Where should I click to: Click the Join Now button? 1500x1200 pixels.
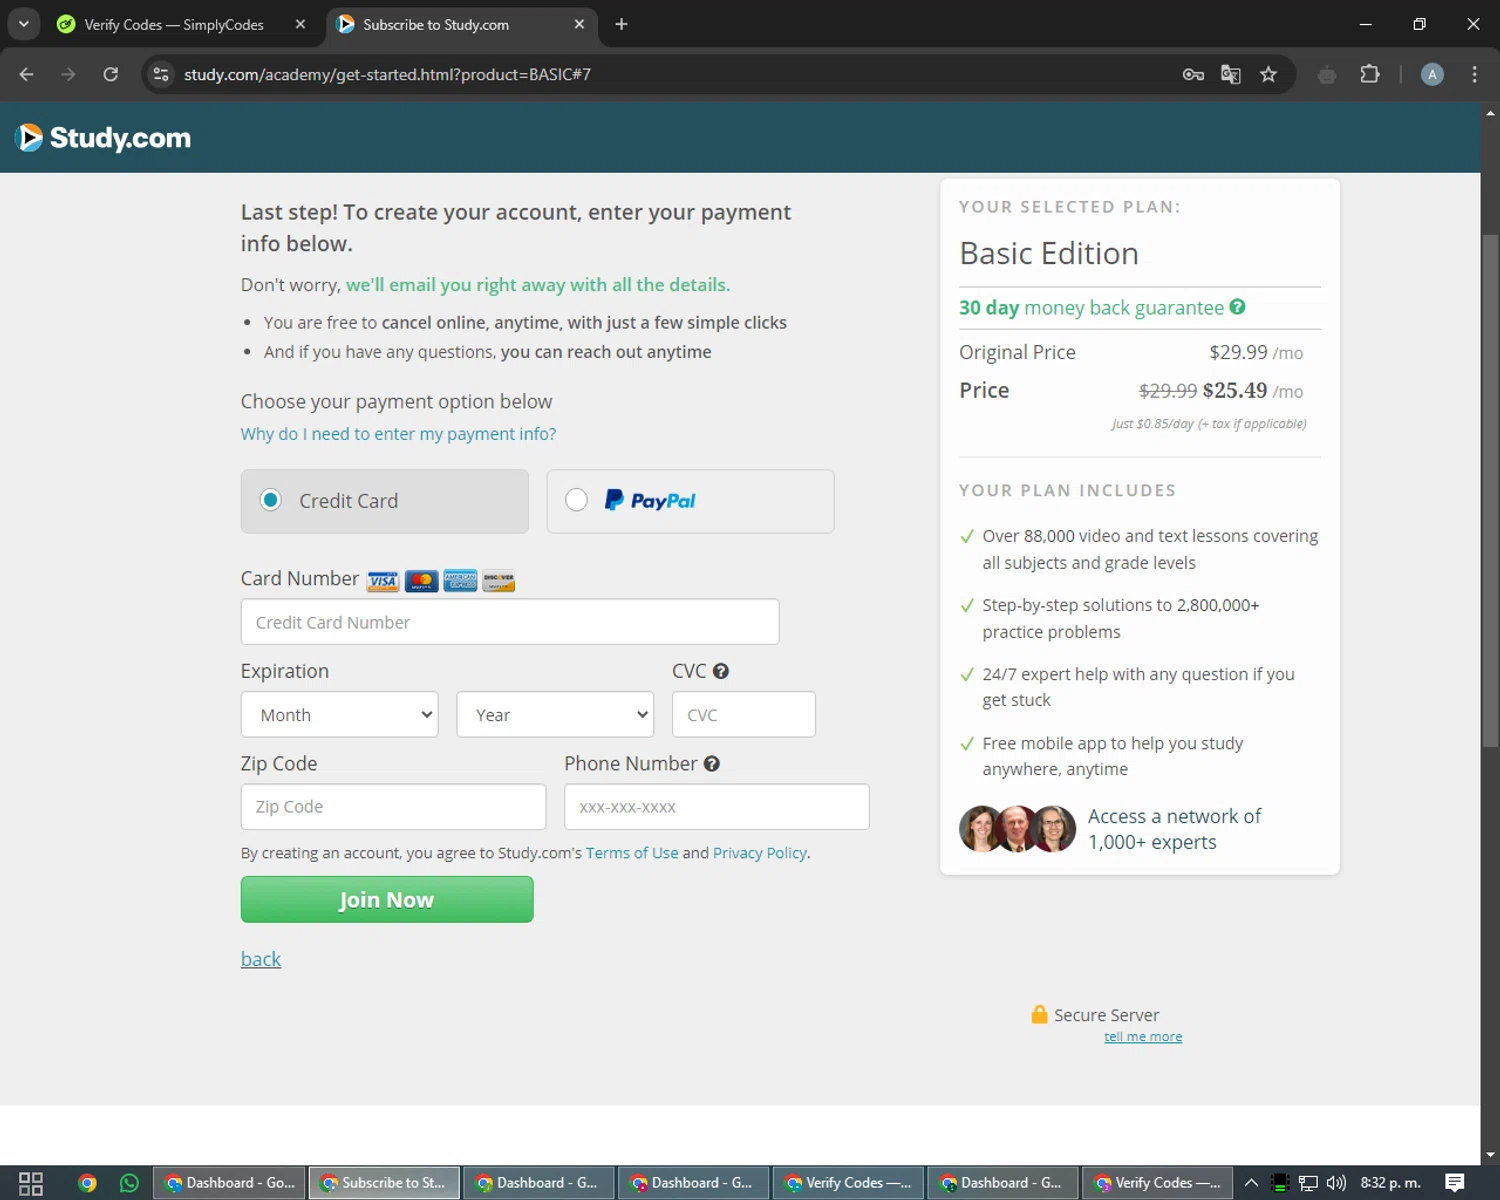(x=387, y=900)
